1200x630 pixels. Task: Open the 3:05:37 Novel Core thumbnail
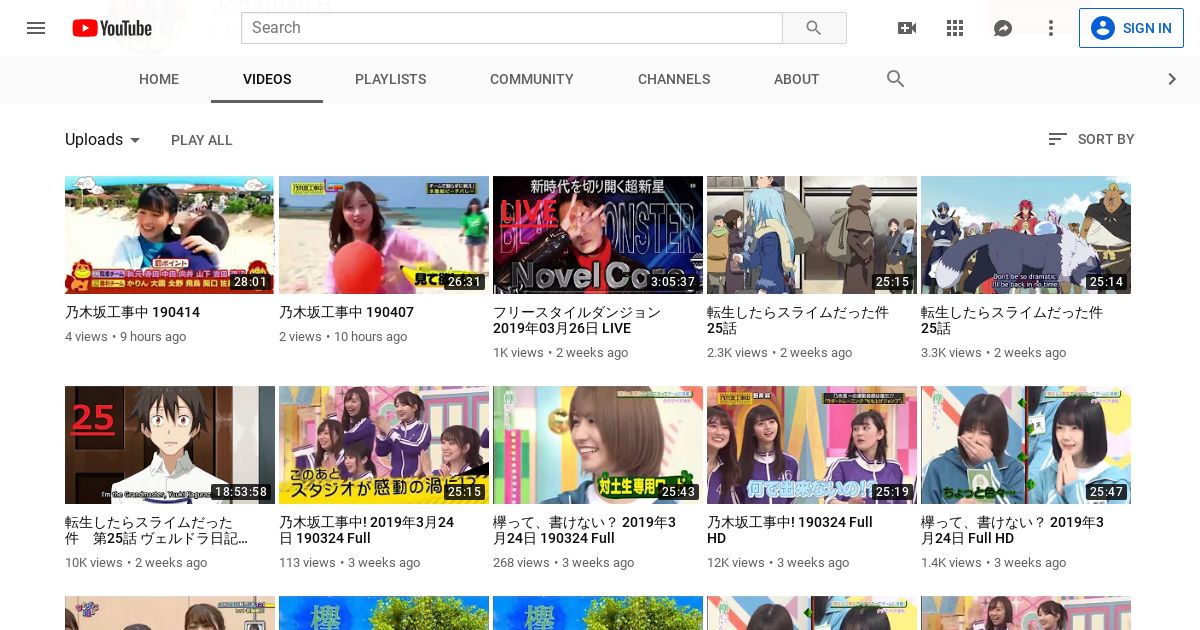(x=598, y=235)
